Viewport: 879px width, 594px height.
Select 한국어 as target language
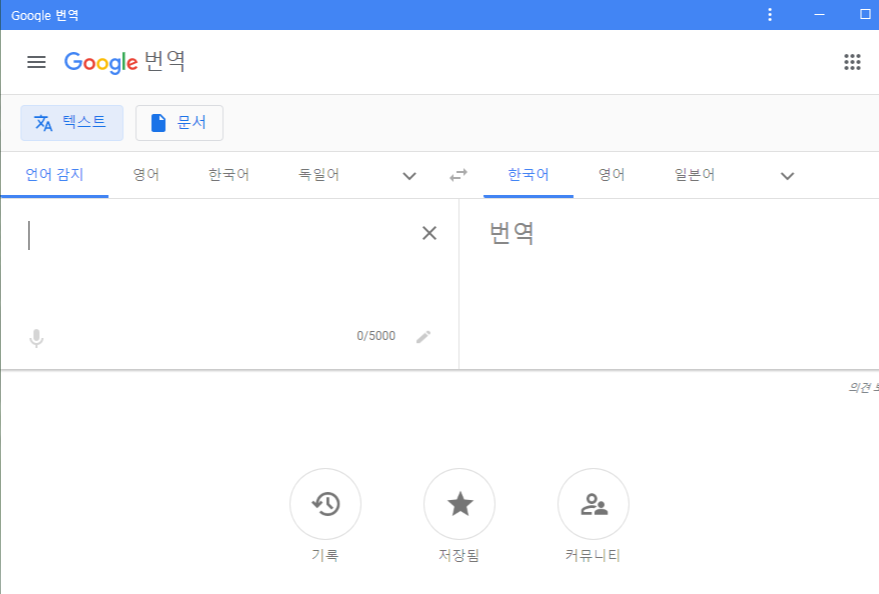coord(528,175)
